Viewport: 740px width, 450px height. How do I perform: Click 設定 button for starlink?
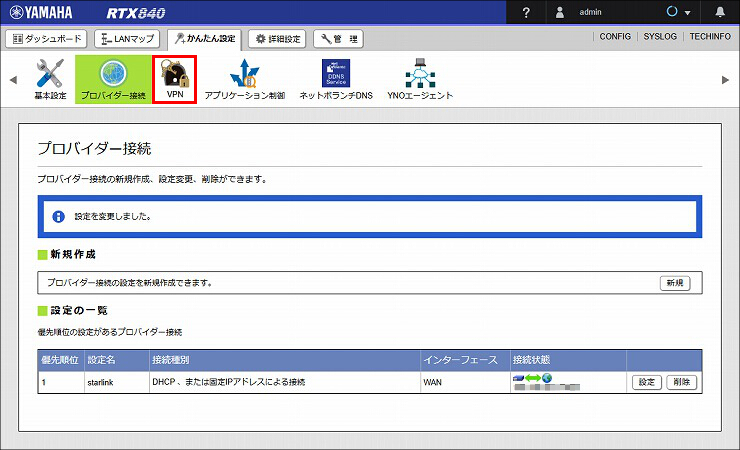(x=647, y=383)
